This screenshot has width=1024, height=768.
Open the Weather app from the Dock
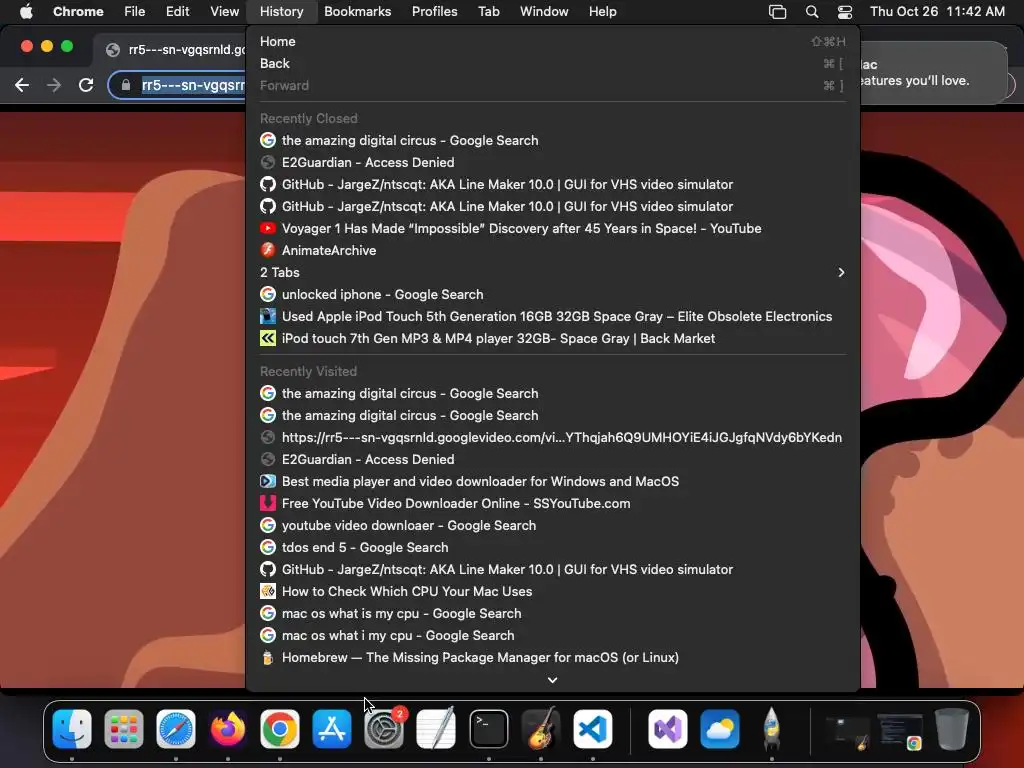tap(720, 729)
